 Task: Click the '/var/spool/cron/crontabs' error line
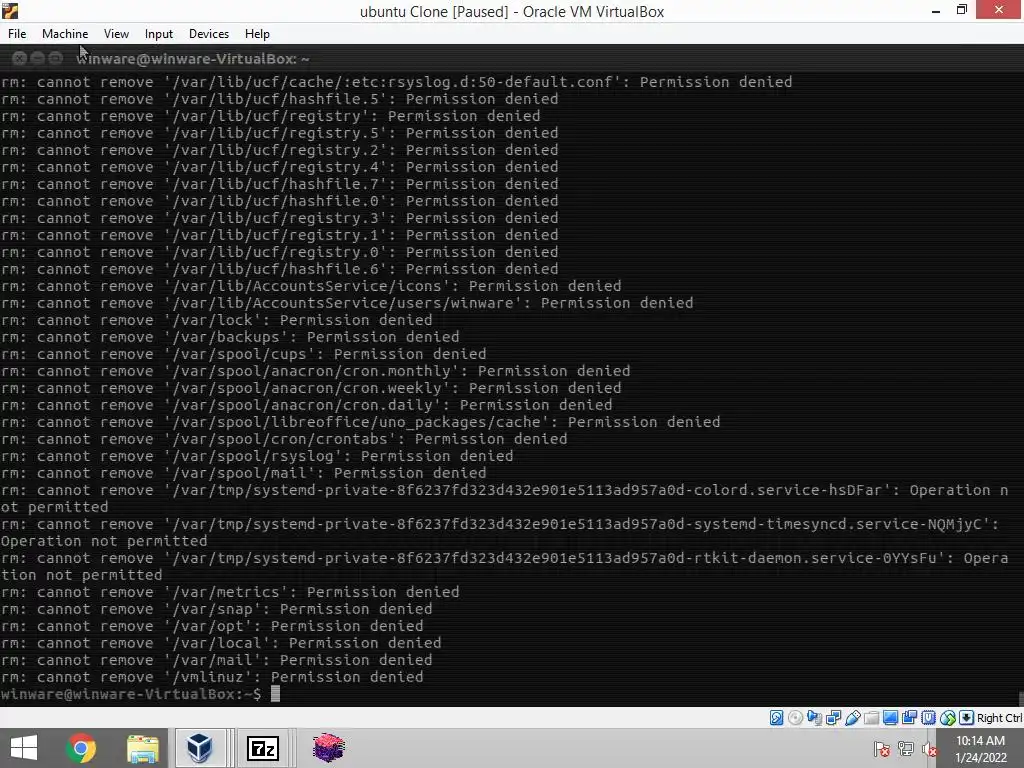[x=284, y=439]
